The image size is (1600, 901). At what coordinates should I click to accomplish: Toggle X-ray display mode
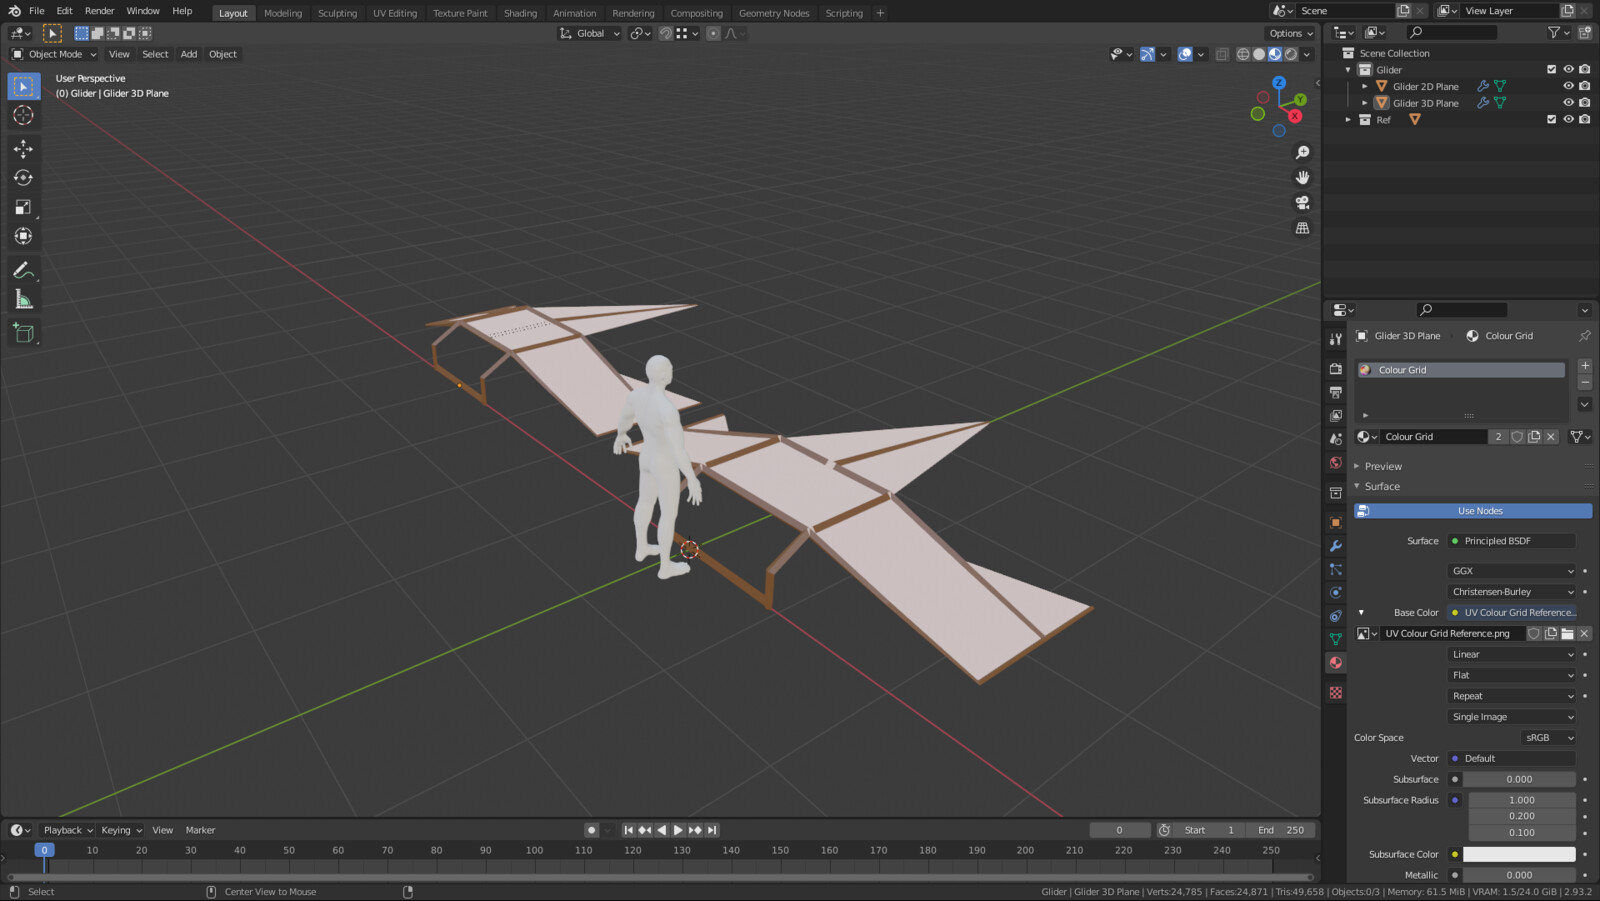pos(1222,55)
